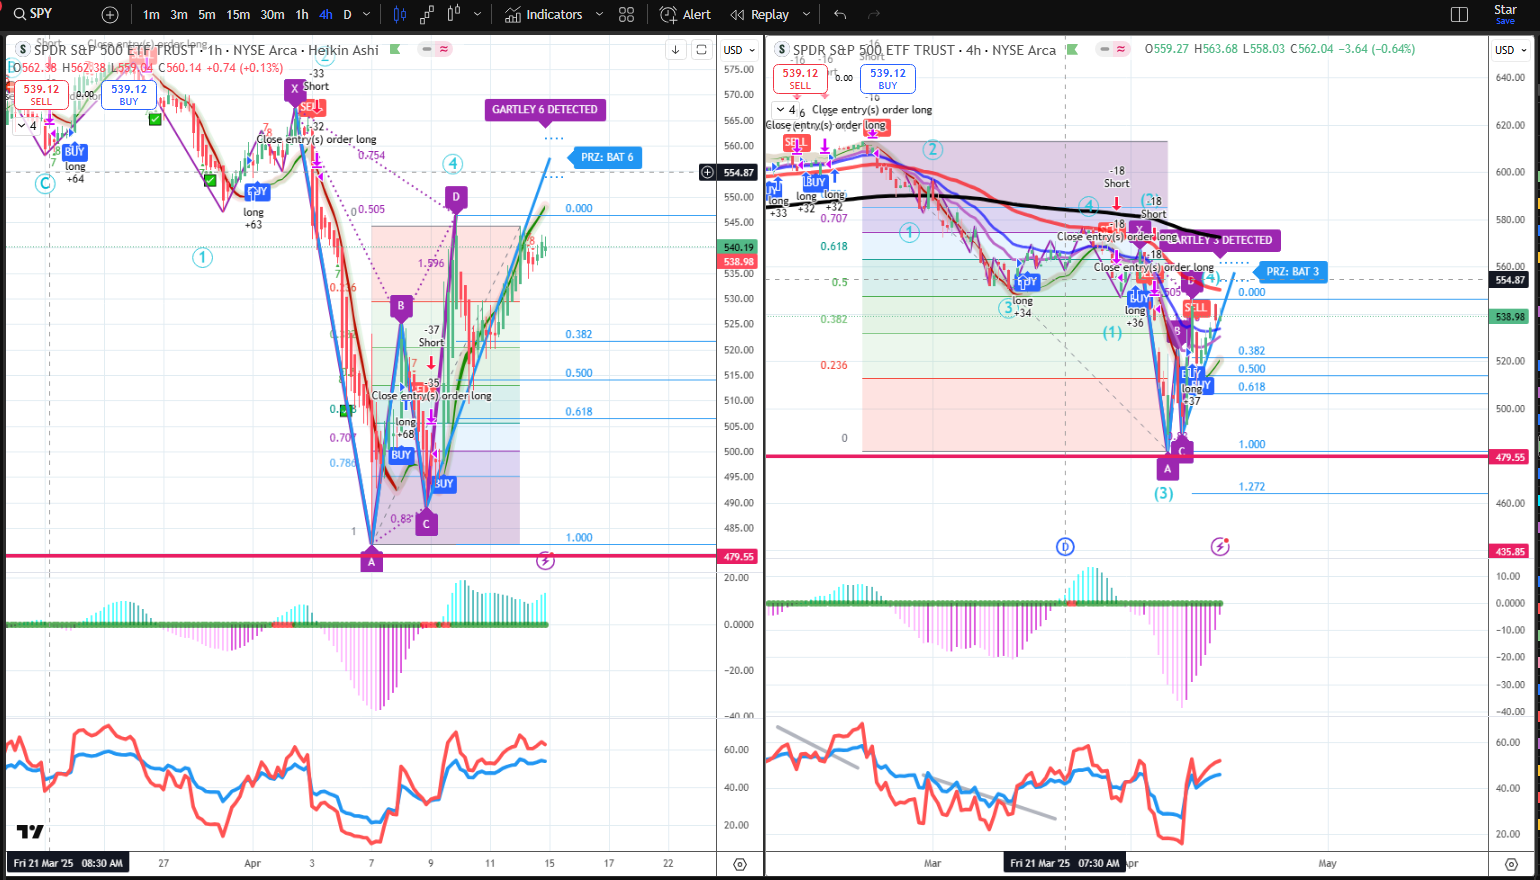This screenshot has width=1540, height=880.
Task: Select harmonic point C marker on the 1h chart
Action: click(426, 524)
